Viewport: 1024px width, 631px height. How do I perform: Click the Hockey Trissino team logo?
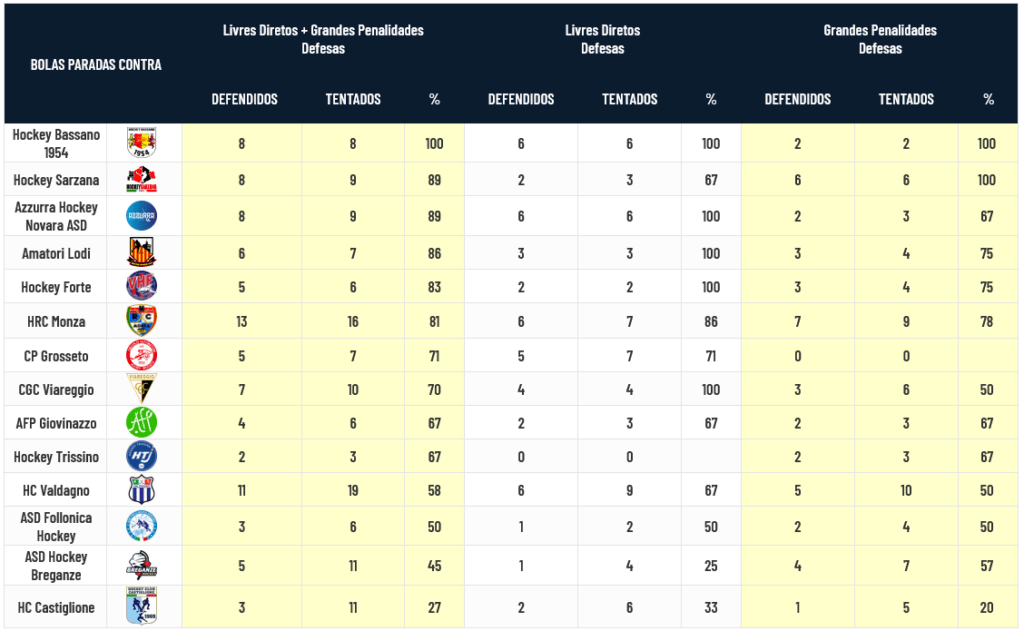click(x=142, y=457)
